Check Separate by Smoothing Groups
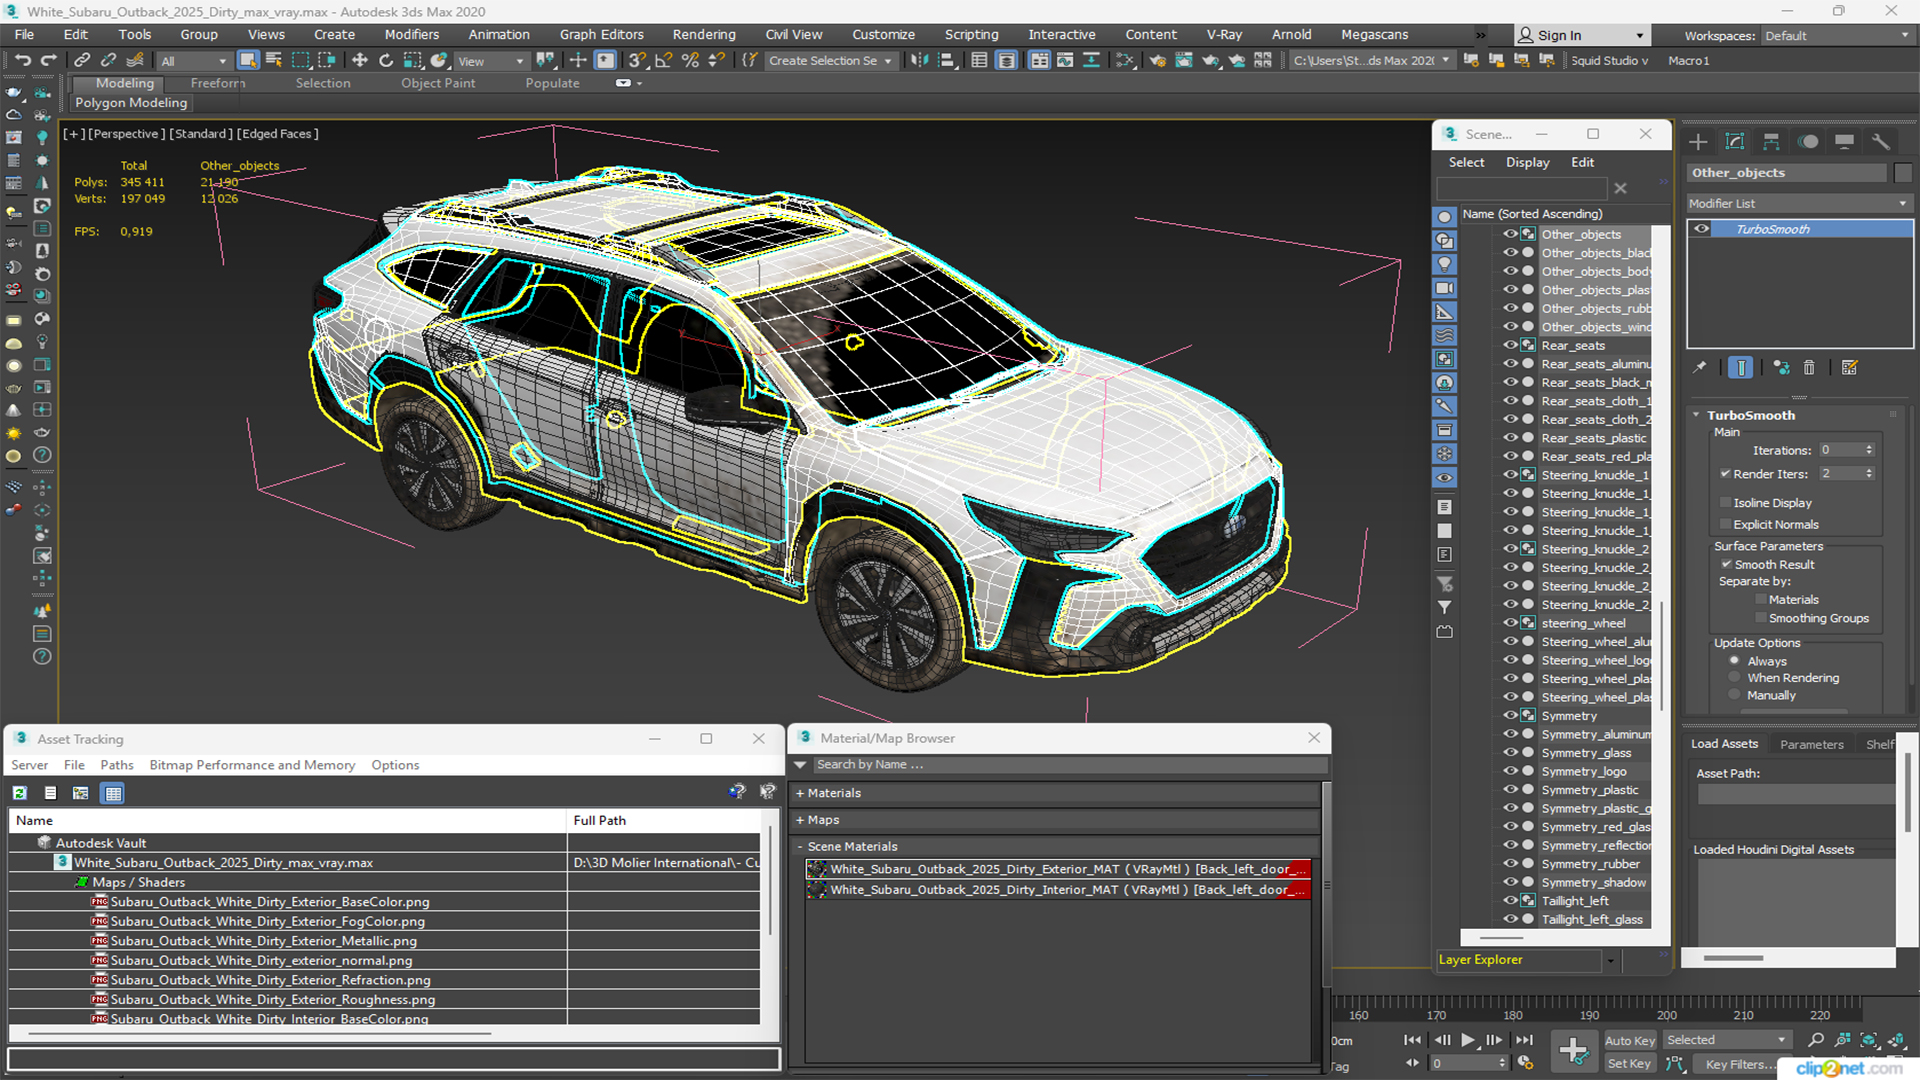The width and height of the screenshot is (1920, 1080). 1761,619
